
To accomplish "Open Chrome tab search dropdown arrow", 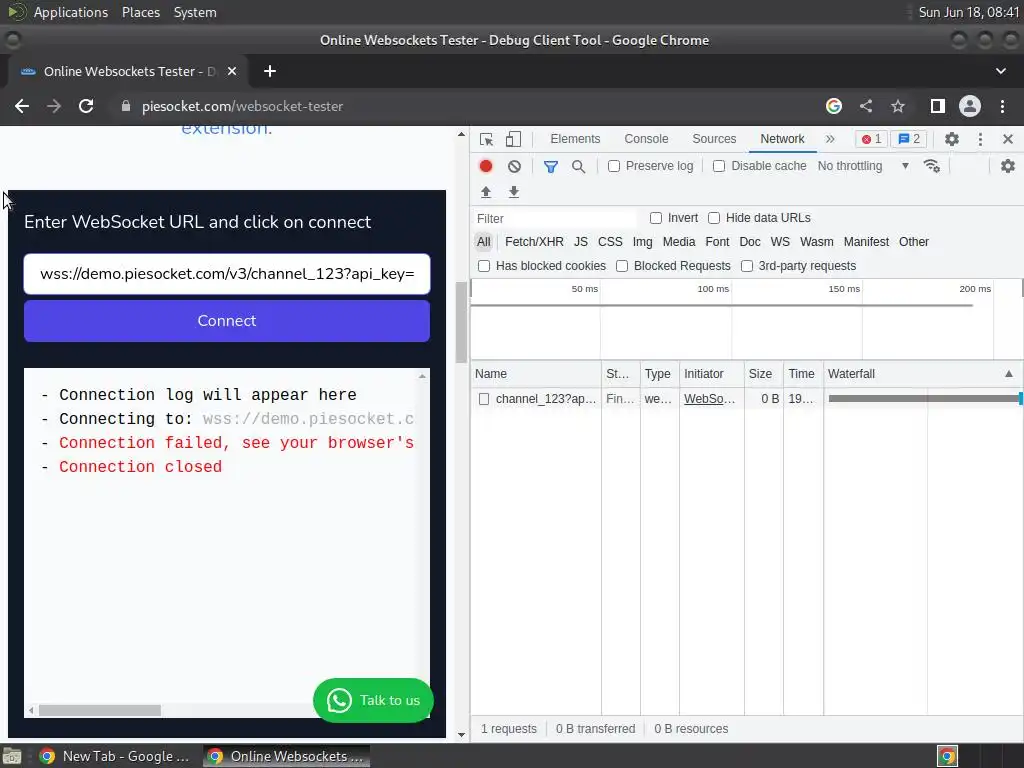I will click(1000, 71).
